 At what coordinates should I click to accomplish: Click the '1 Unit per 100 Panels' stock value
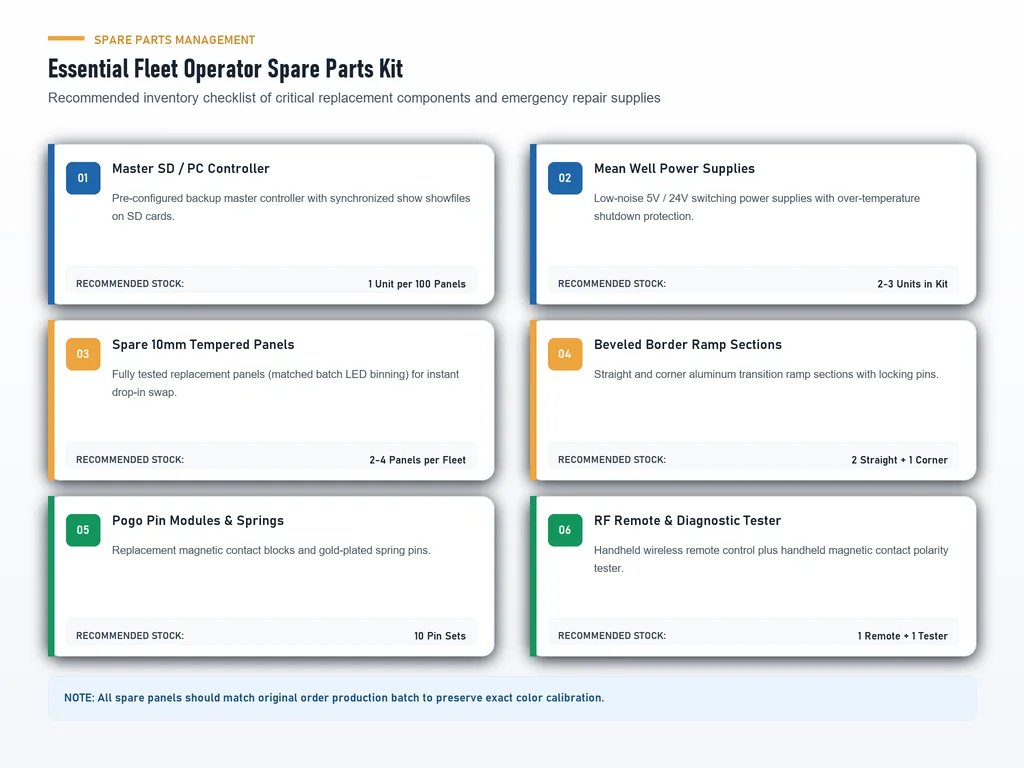[x=417, y=284]
